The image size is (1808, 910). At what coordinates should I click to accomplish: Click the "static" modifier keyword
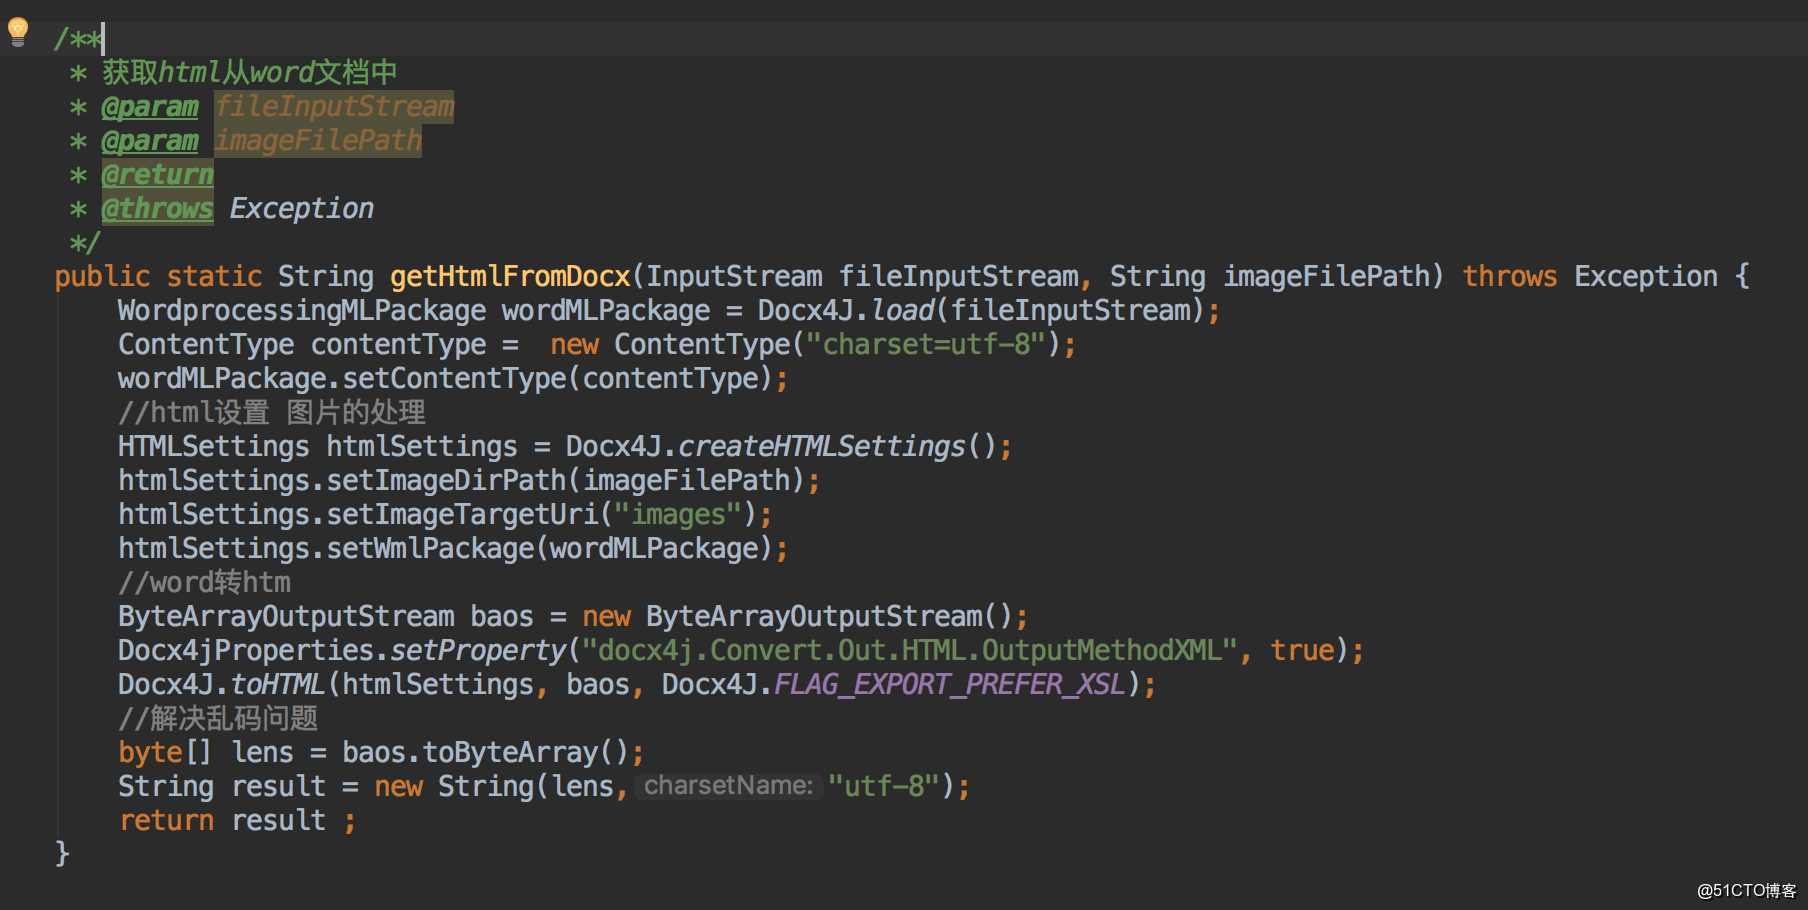coord(214,276)
